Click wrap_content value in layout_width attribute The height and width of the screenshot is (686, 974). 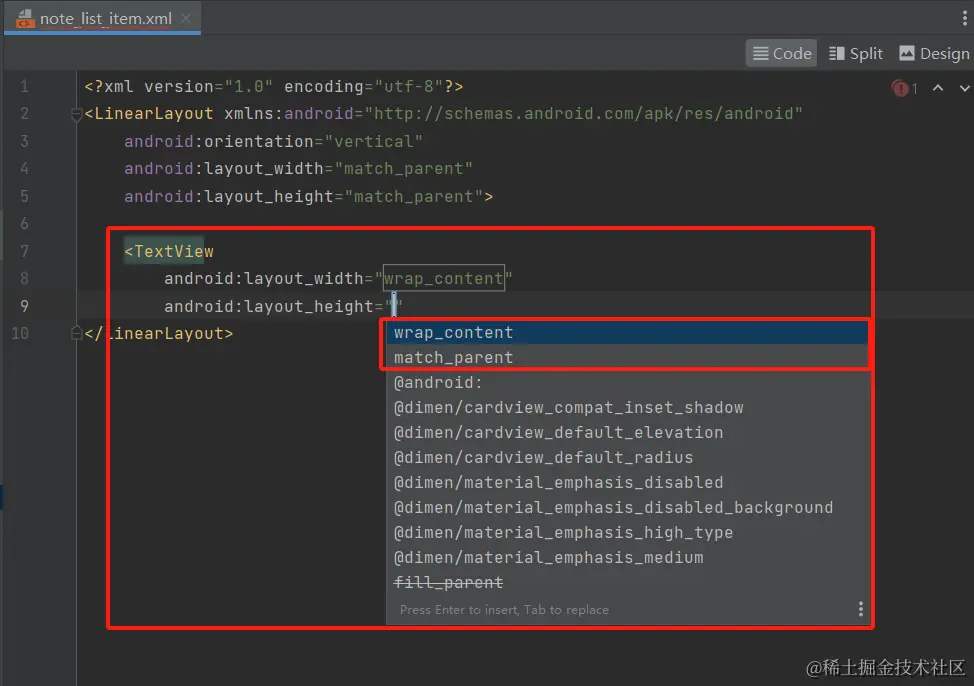pyautogui.click(x=444, y=278)
